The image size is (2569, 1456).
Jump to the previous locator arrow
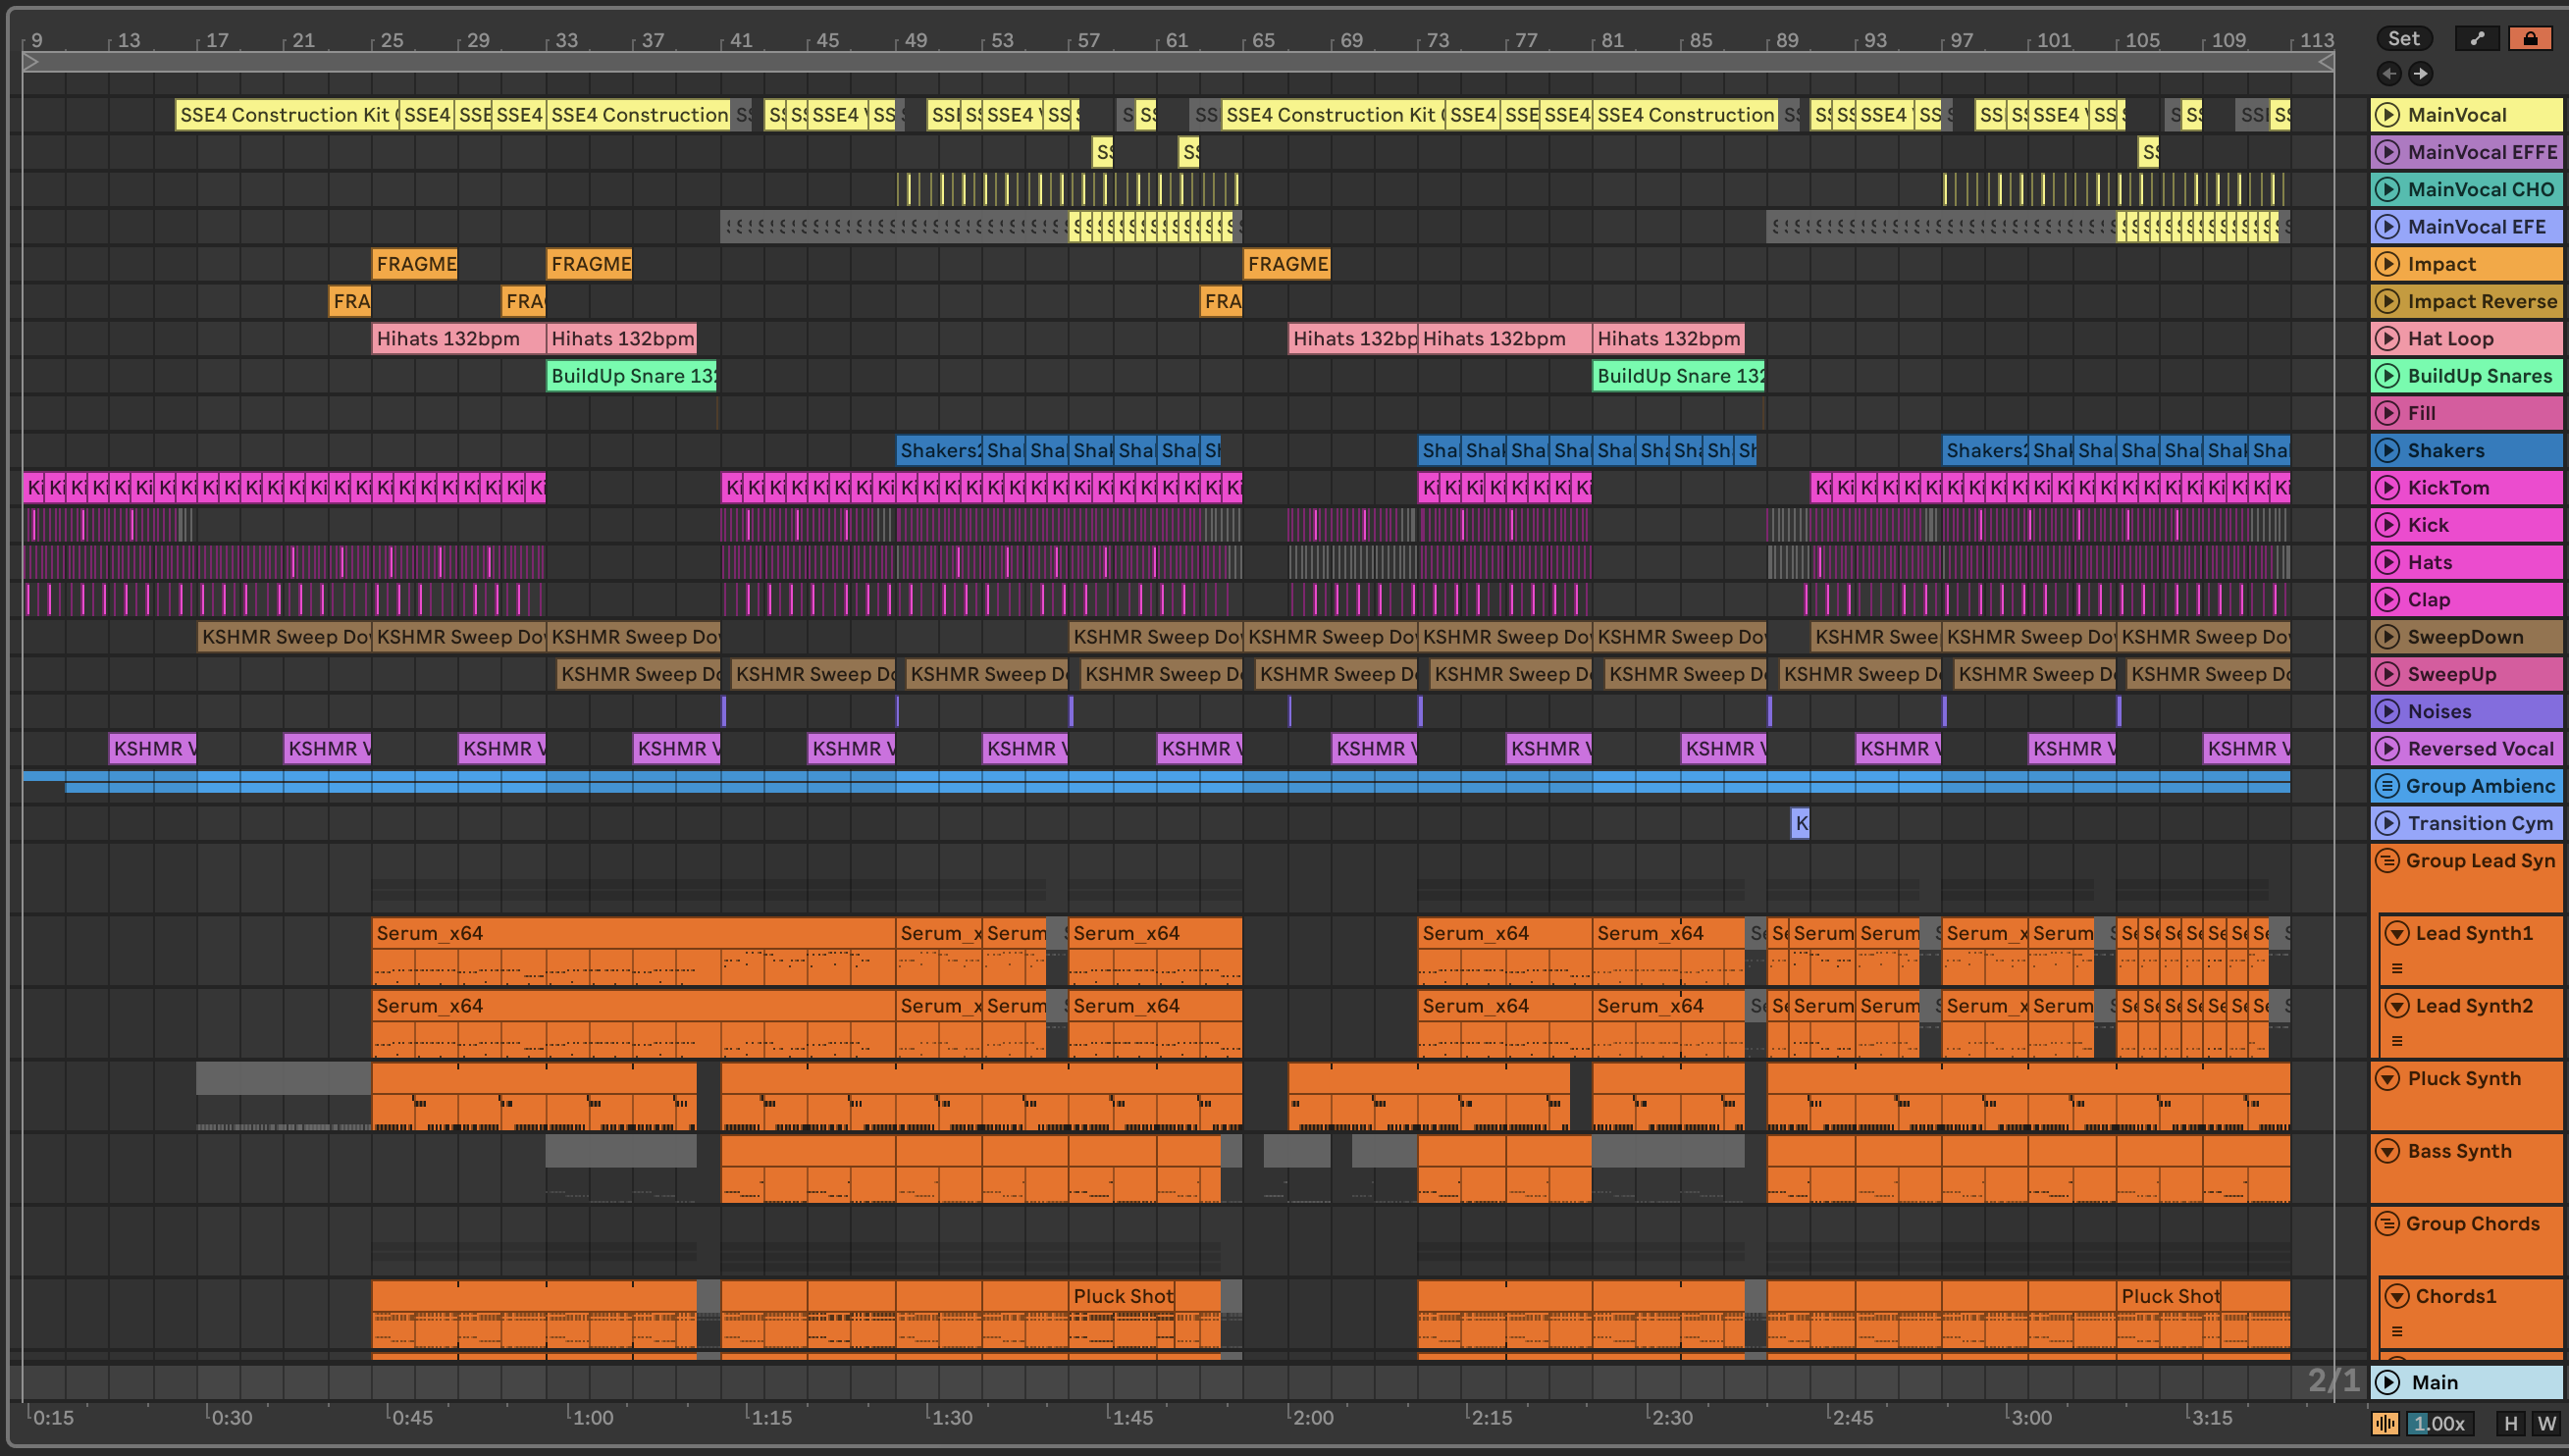pyautogui.click(x=2389, y=73)
